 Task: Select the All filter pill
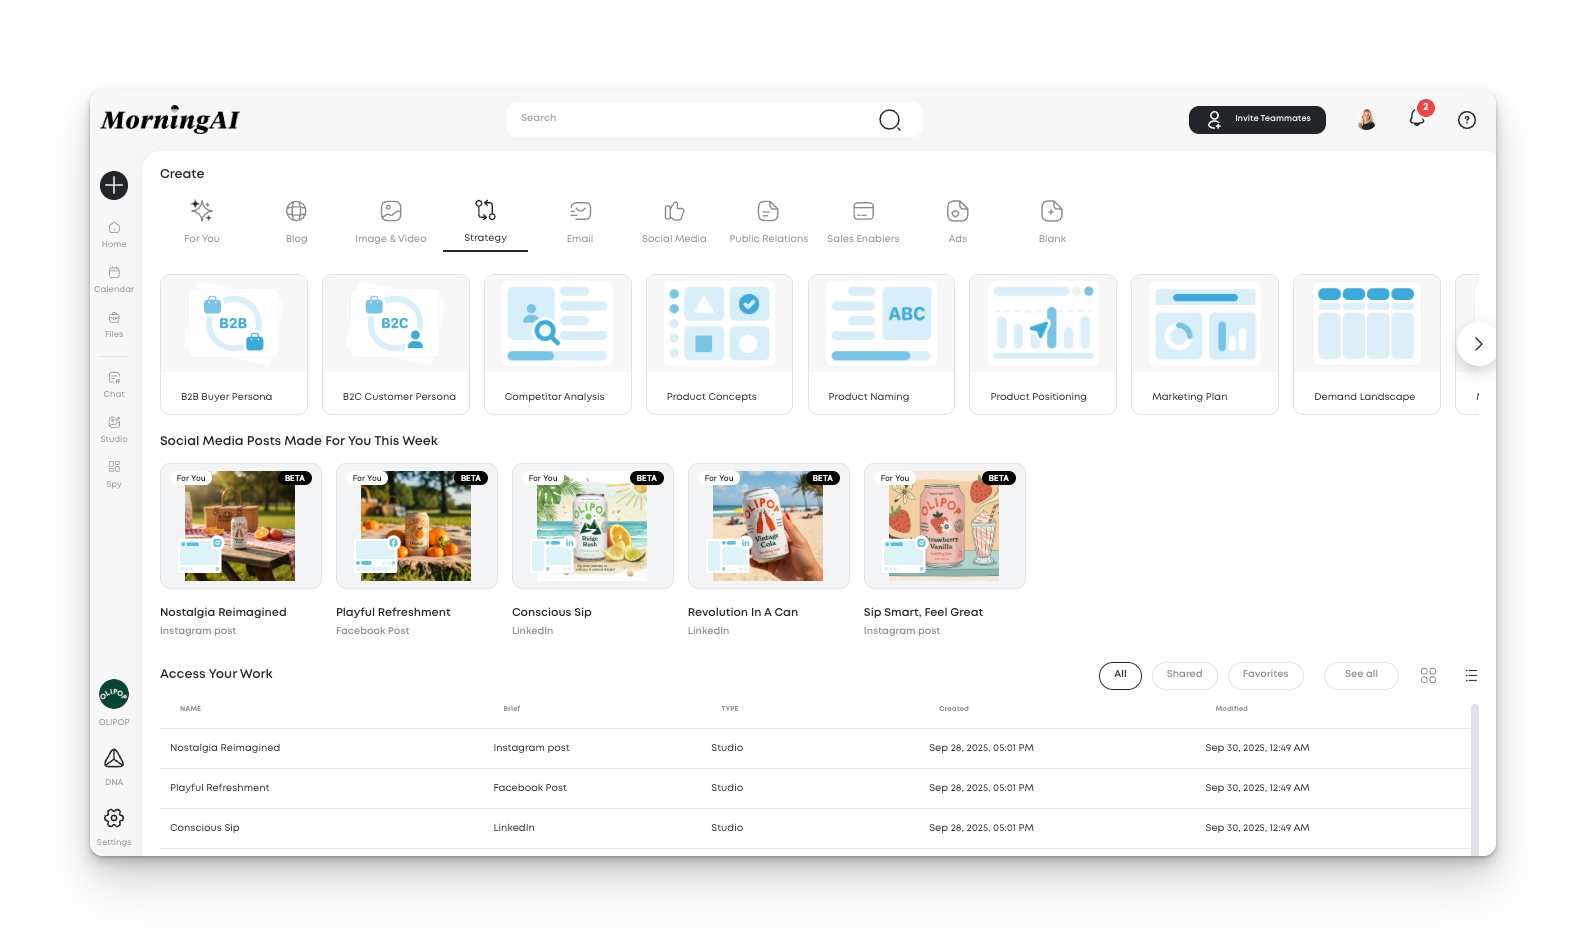coord(1120,675)
